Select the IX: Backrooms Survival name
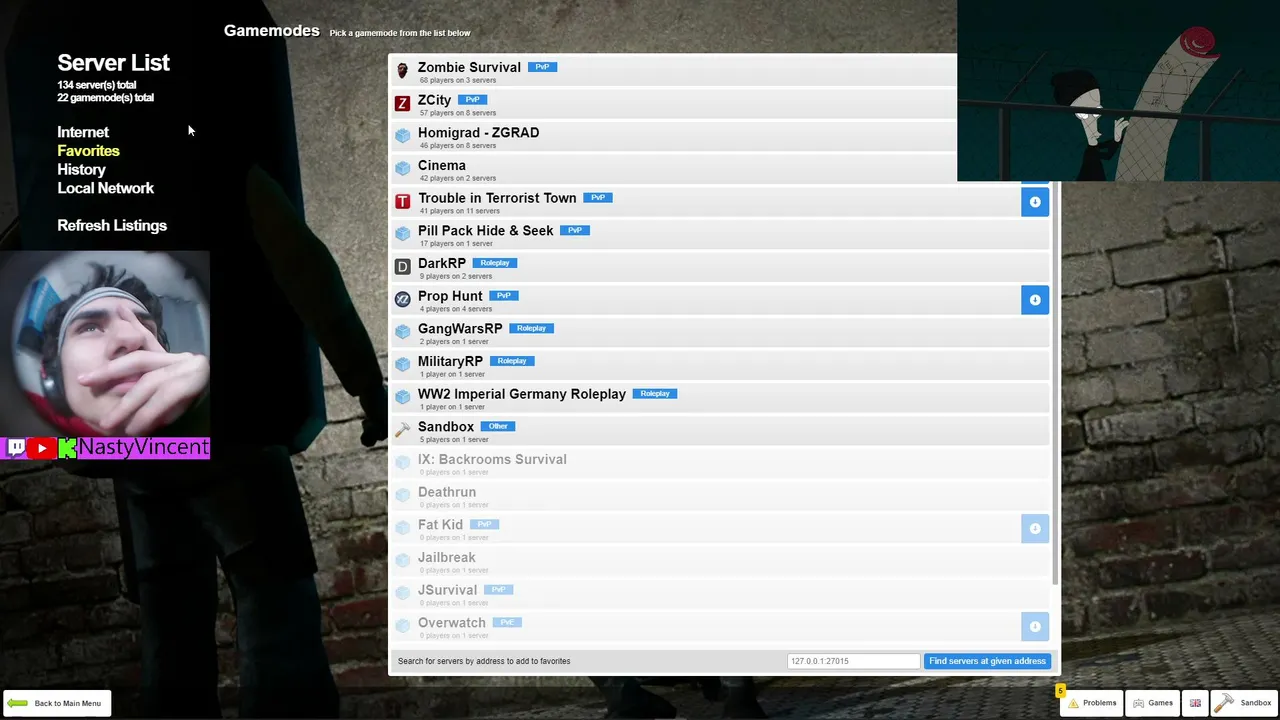1280x720 pixels. point(492,459)
